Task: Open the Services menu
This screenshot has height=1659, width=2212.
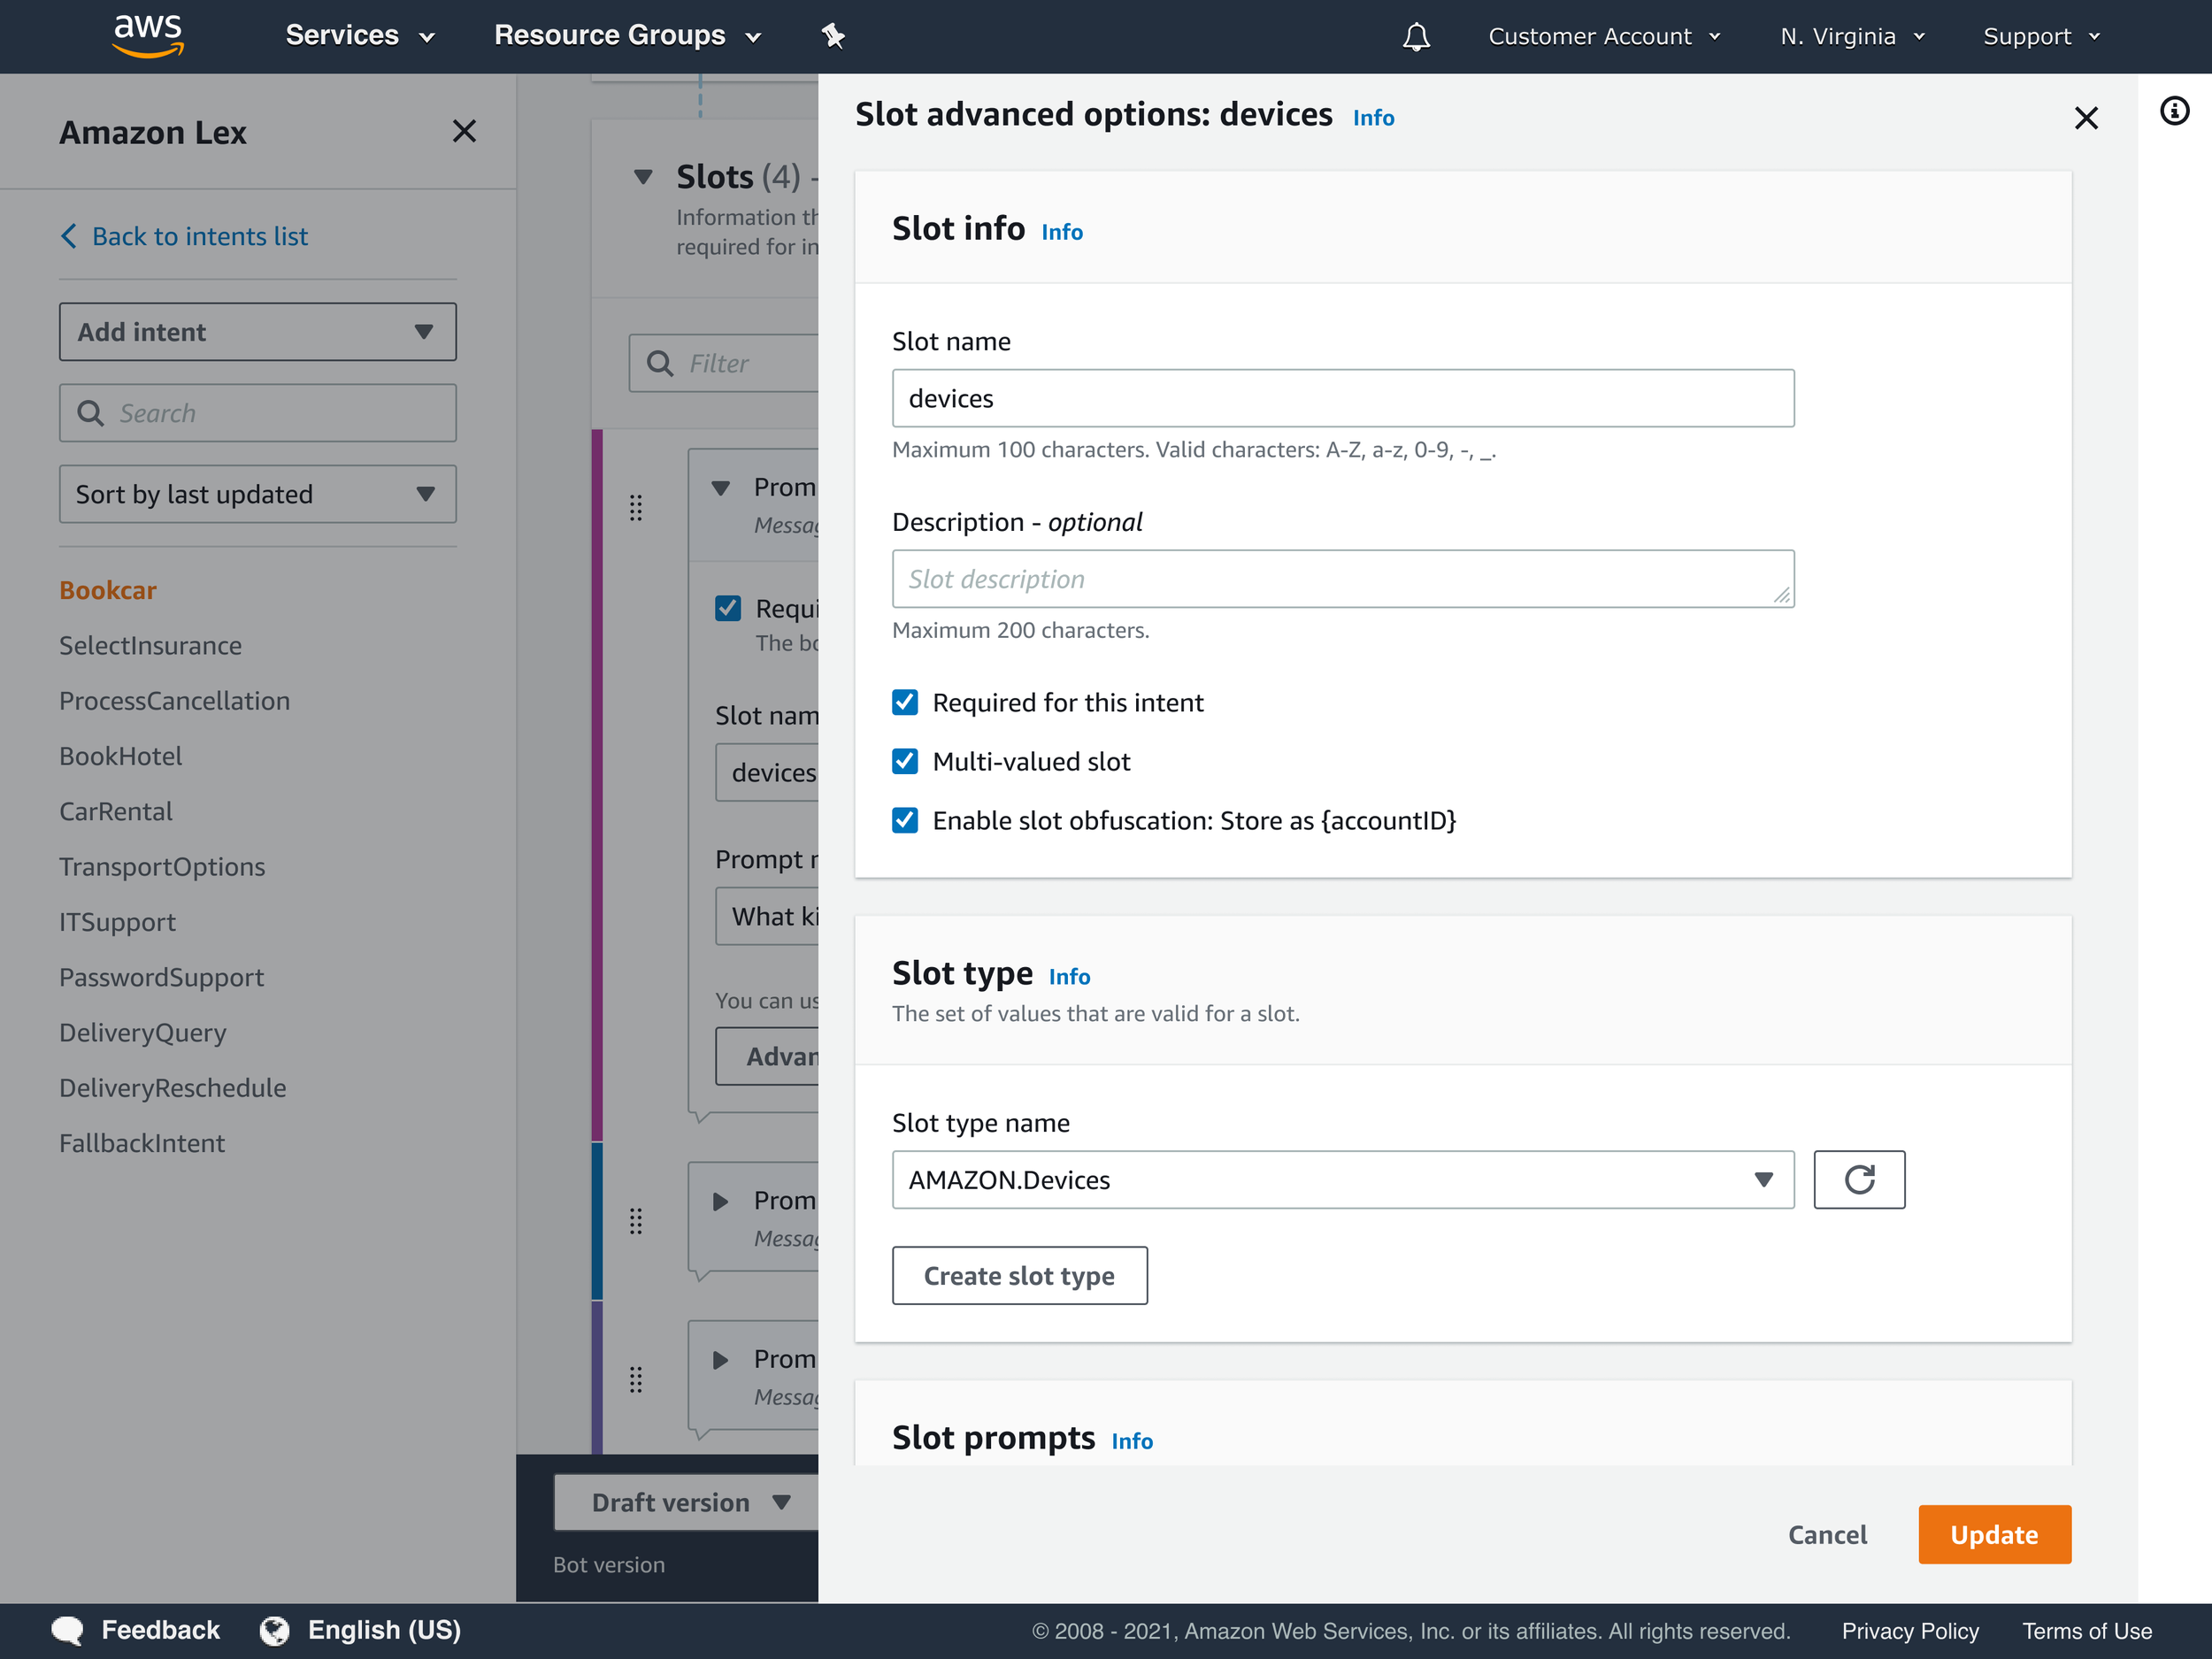Action: [x=359, y=36]
